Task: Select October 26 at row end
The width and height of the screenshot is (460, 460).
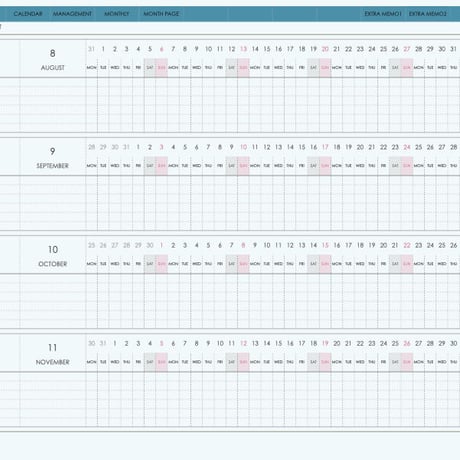Action: click(x=453, y=245)
